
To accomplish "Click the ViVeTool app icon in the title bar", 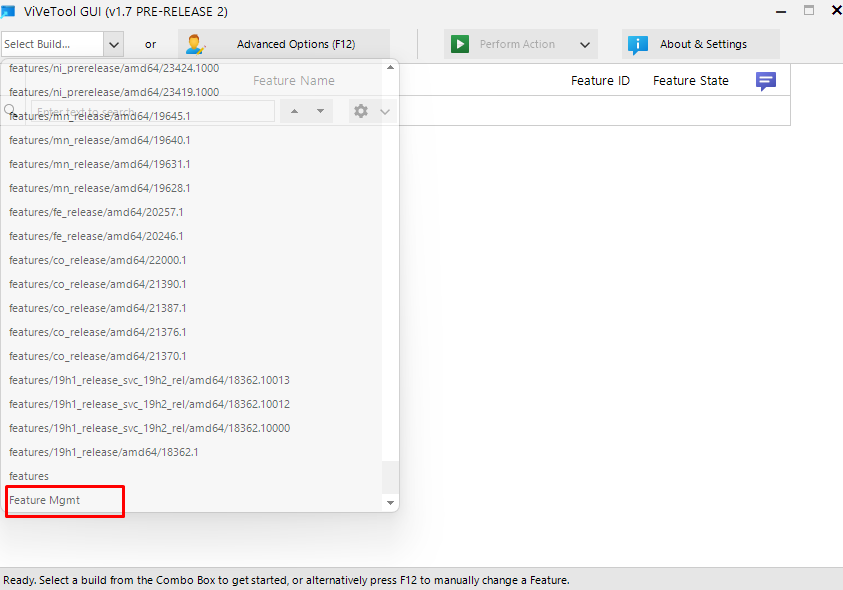I will 8,11.
